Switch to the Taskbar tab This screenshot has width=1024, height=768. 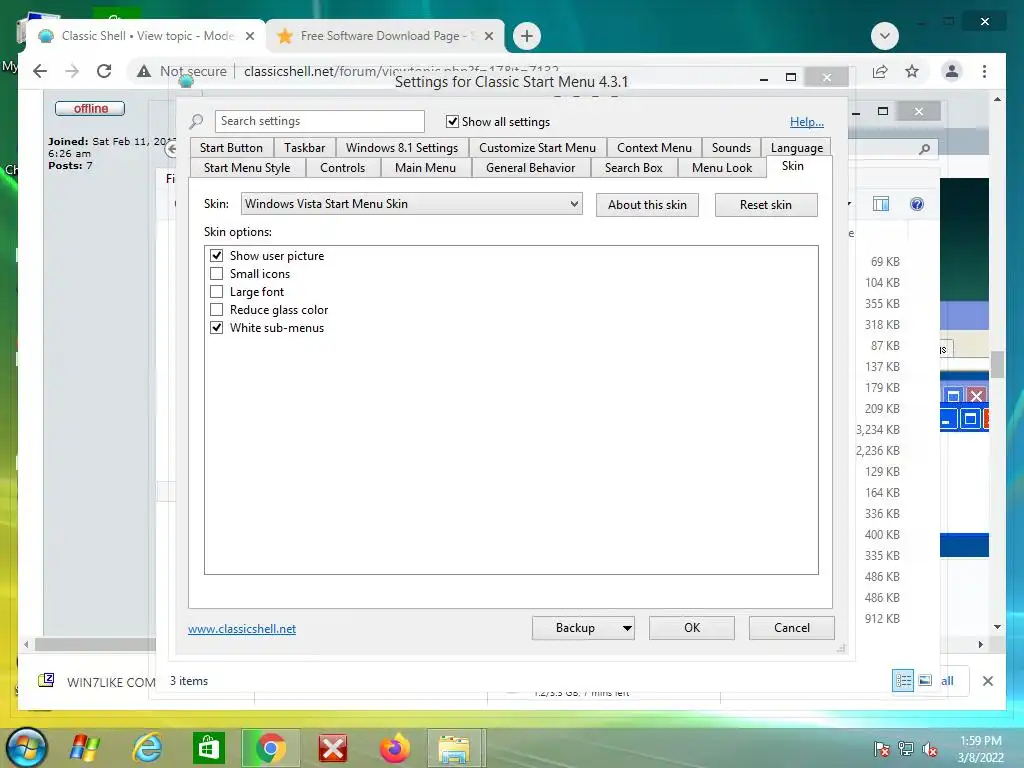304,148
